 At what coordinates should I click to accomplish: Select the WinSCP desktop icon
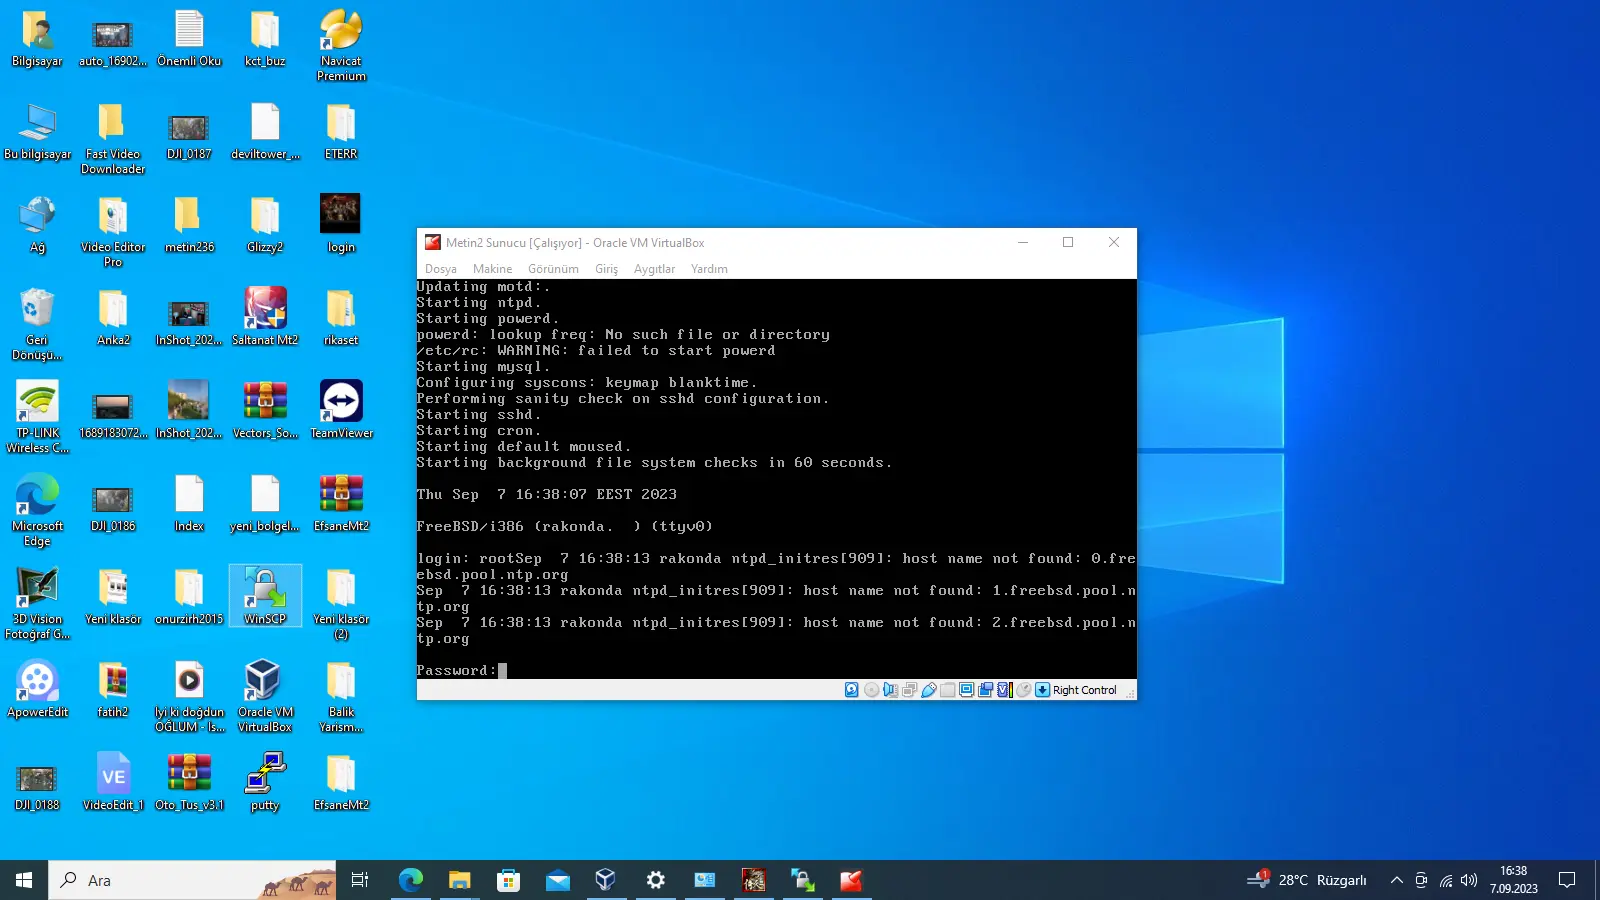pos(265,596)
